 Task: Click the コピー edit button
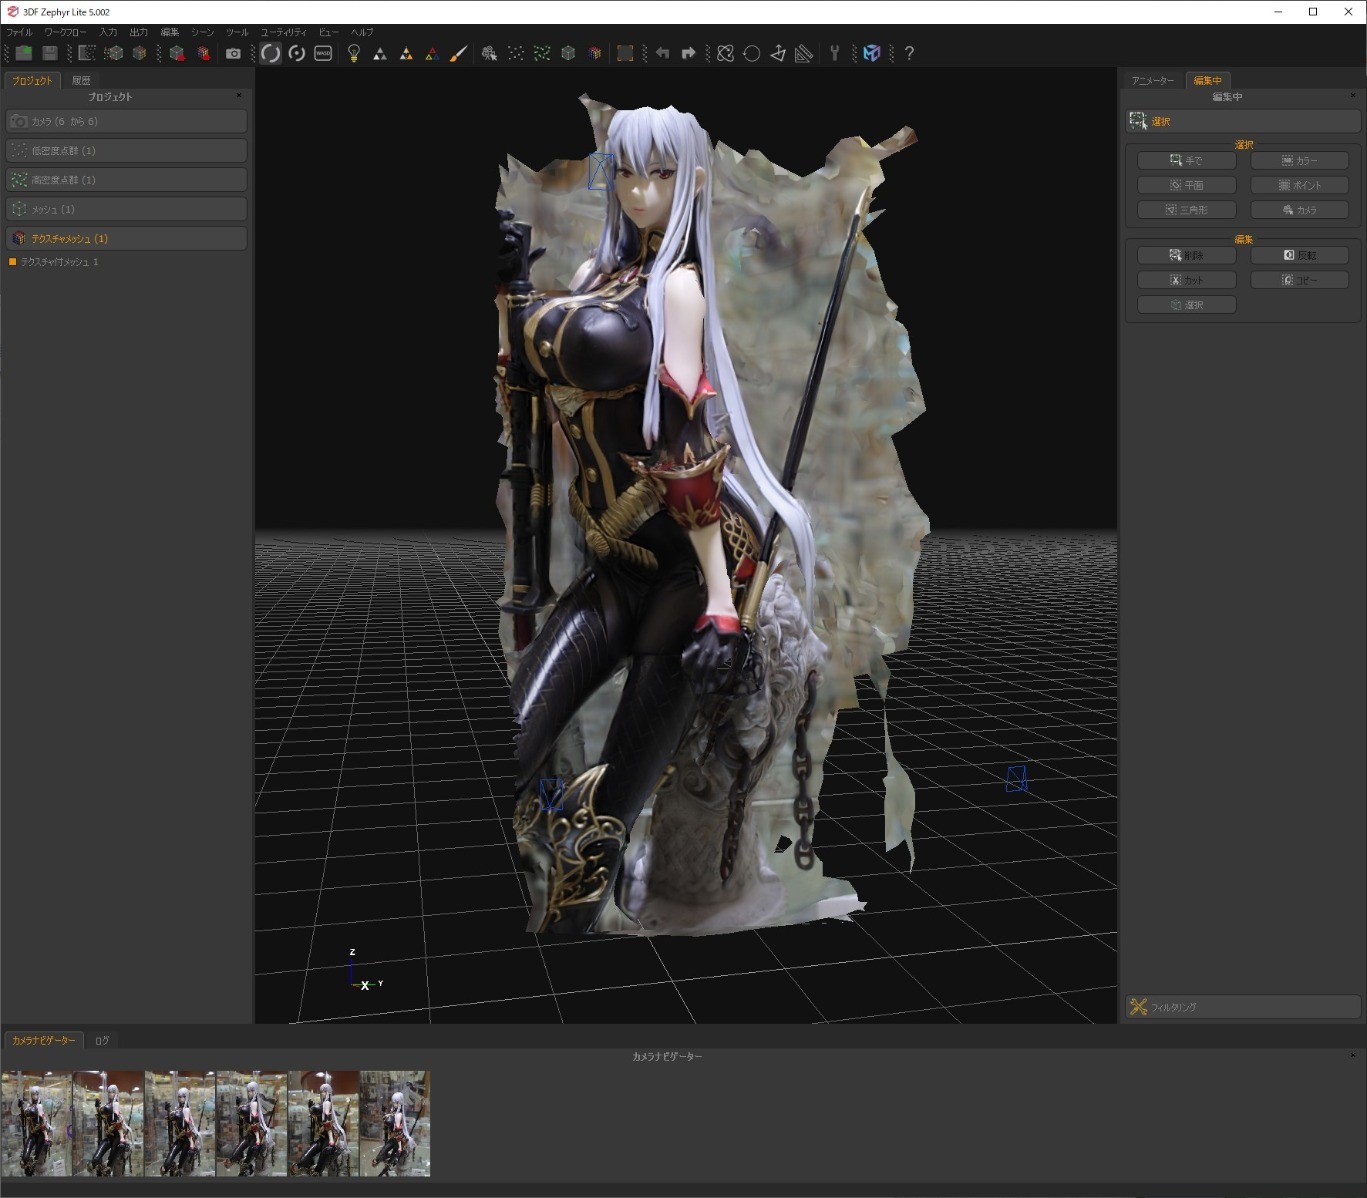pyautogui.click(x=1299, y=280)
